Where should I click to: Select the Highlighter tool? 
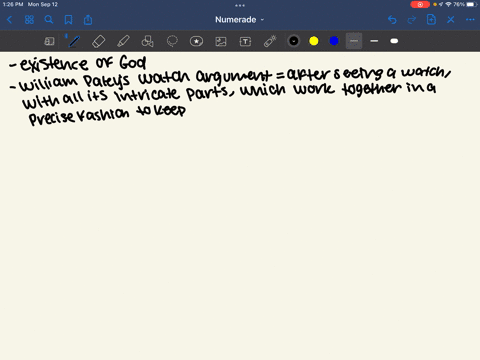tap(123, 41)
